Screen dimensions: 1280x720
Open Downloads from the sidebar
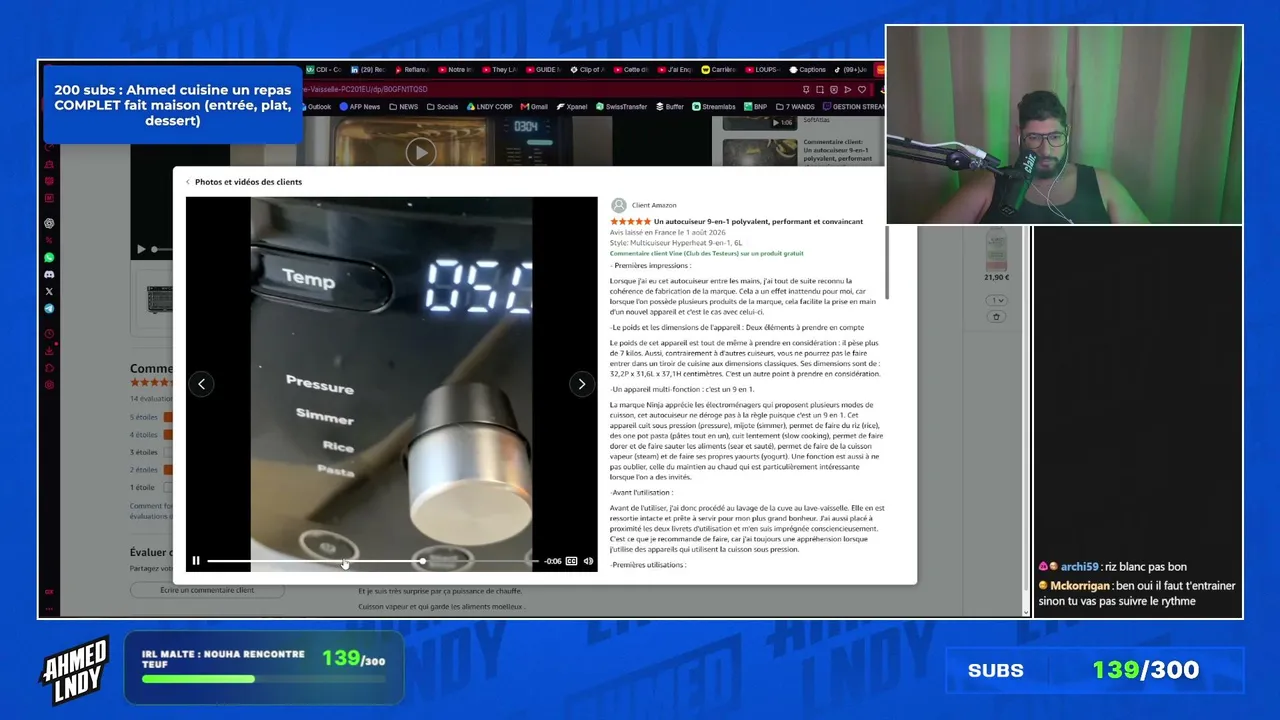click(49, 351)
